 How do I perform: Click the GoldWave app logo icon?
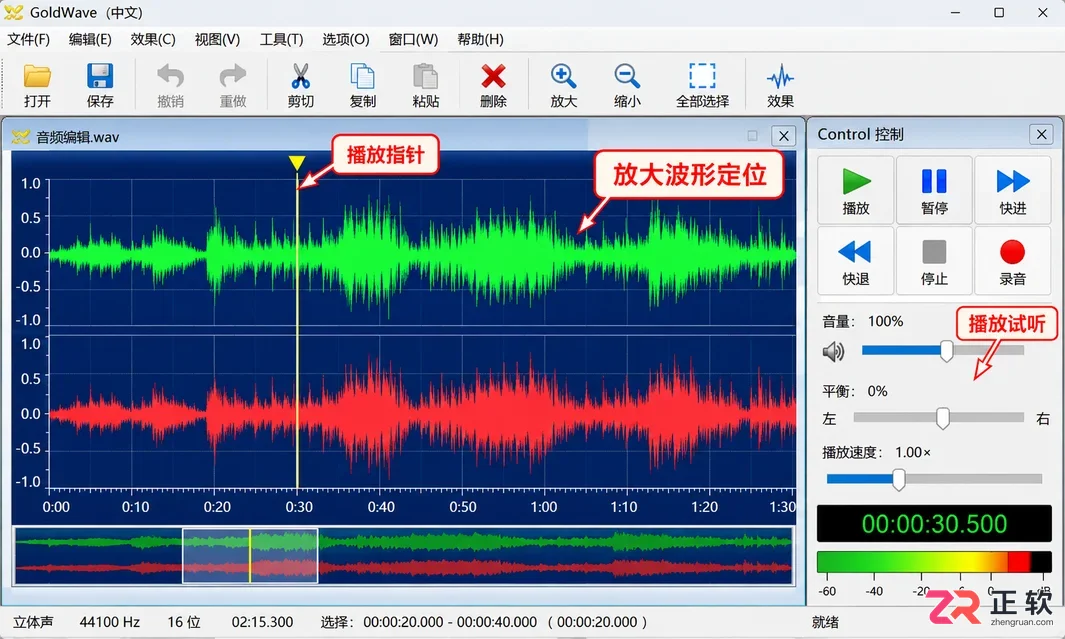click(14, 12)
